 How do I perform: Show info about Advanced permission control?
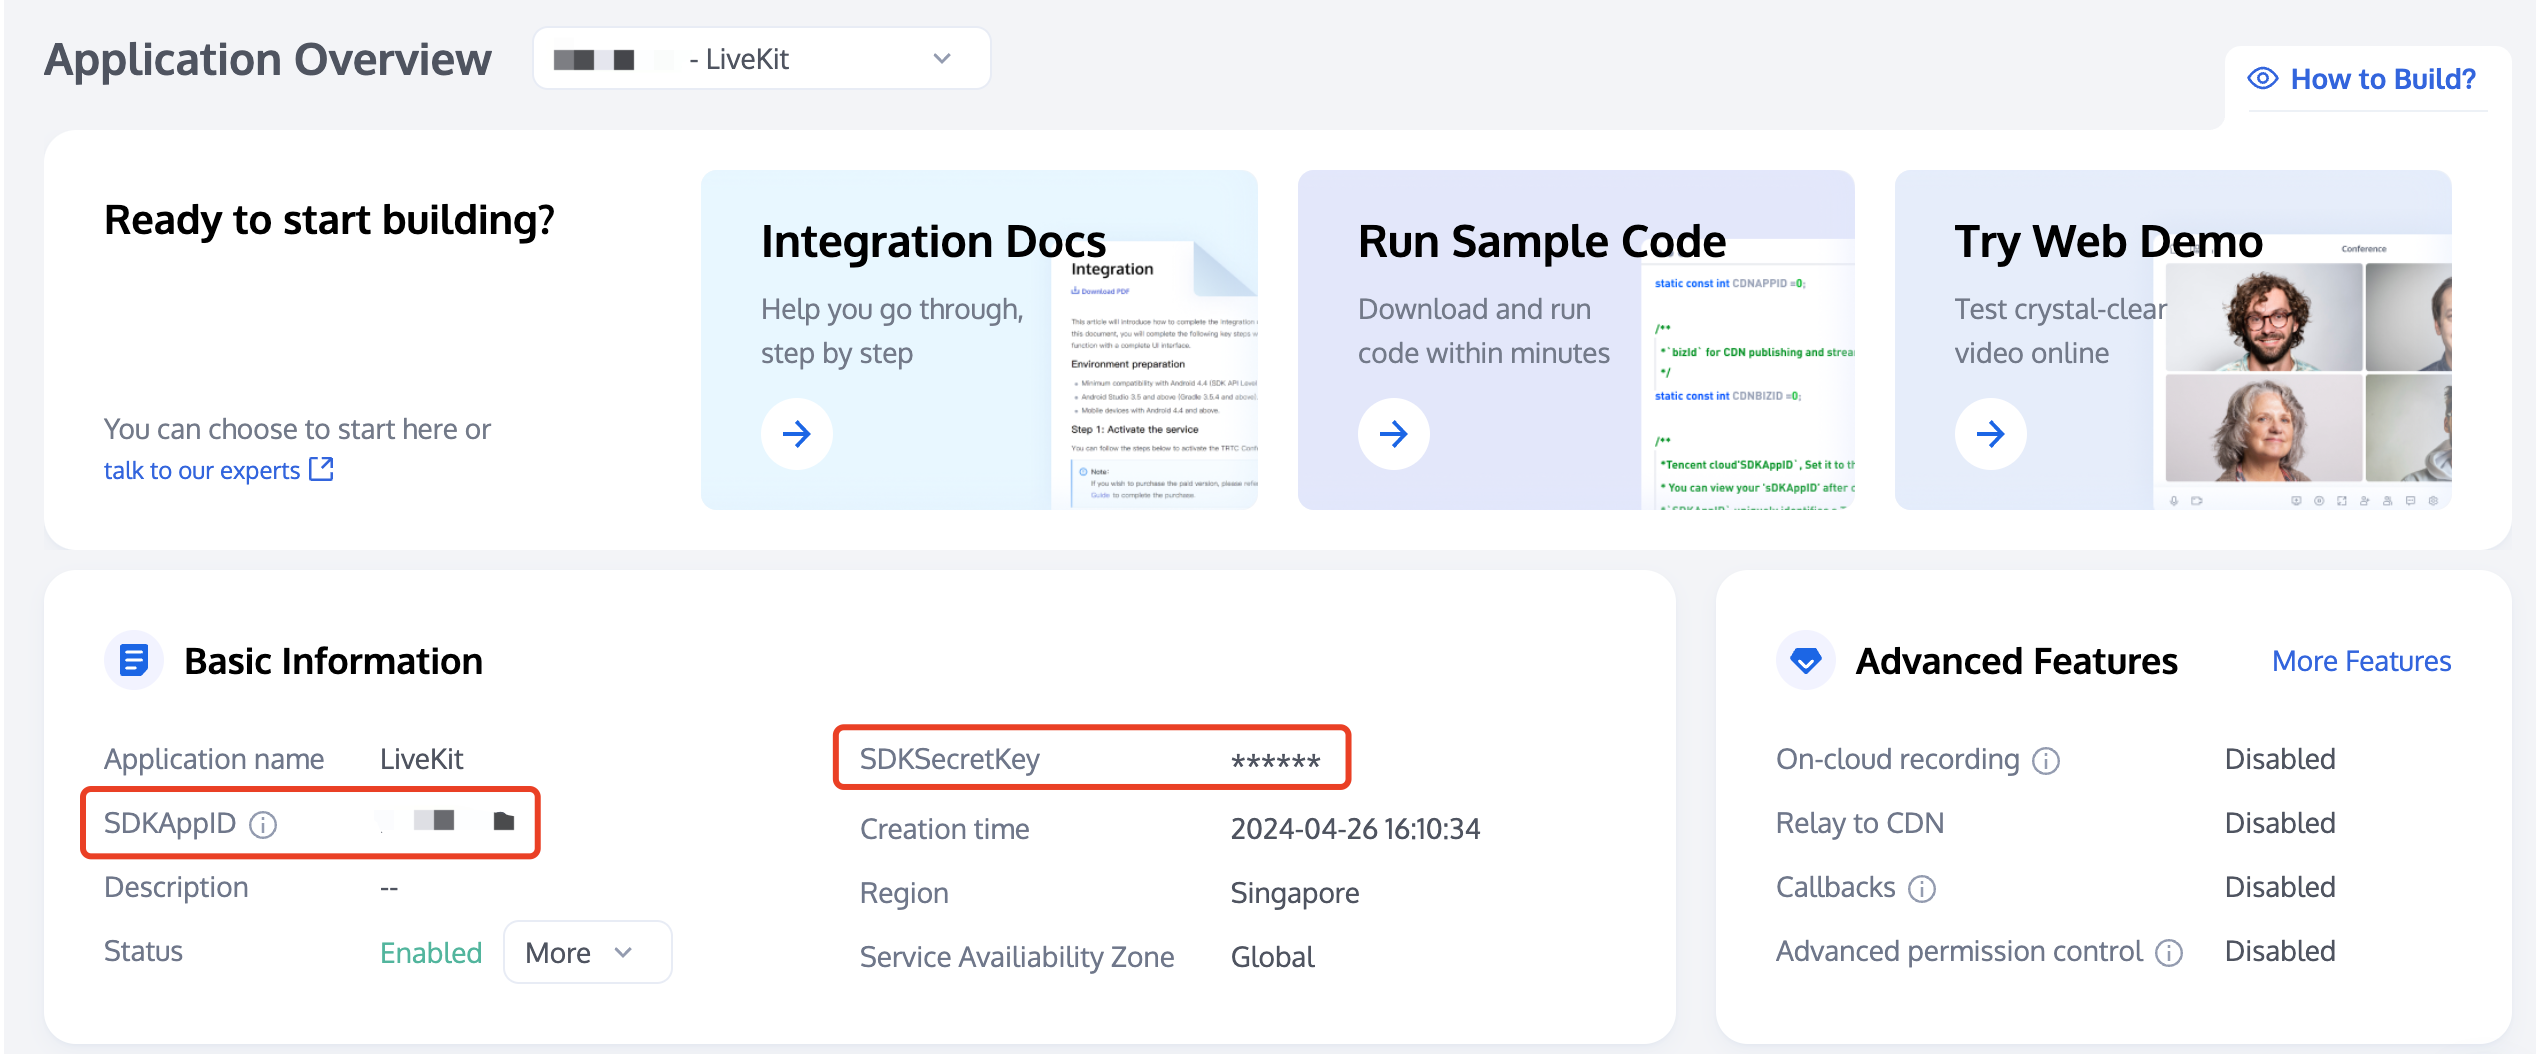point(2168,952)
